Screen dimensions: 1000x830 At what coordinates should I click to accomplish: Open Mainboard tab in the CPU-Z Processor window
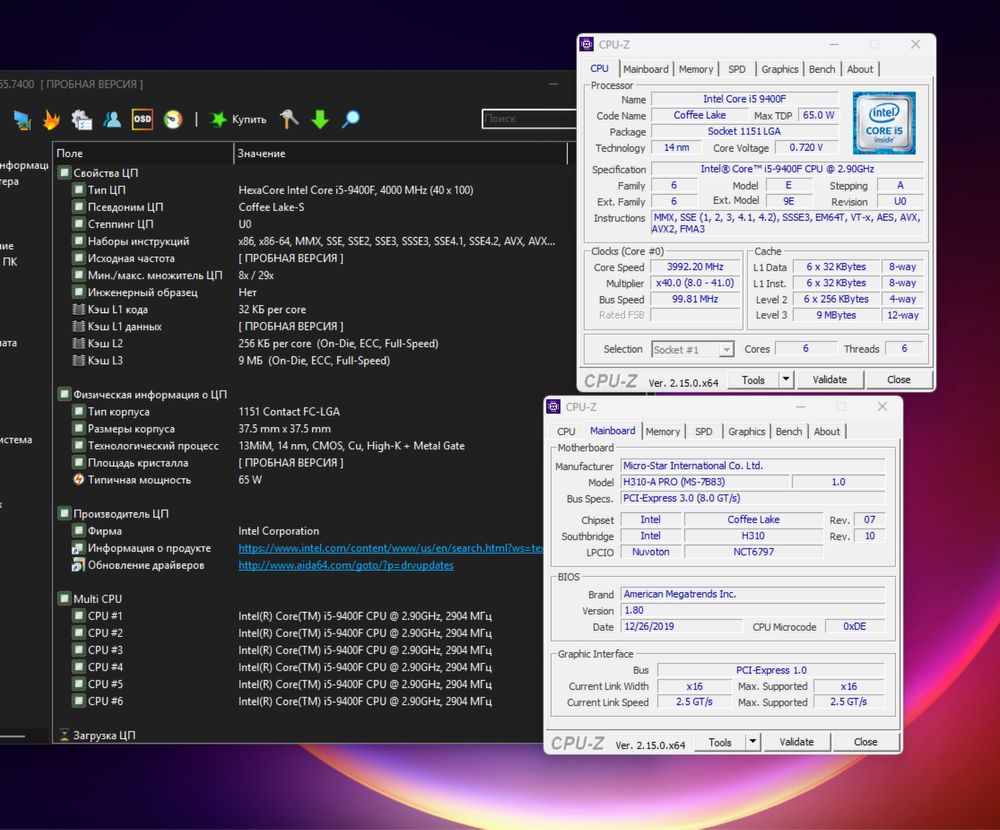tap(646, 69)
